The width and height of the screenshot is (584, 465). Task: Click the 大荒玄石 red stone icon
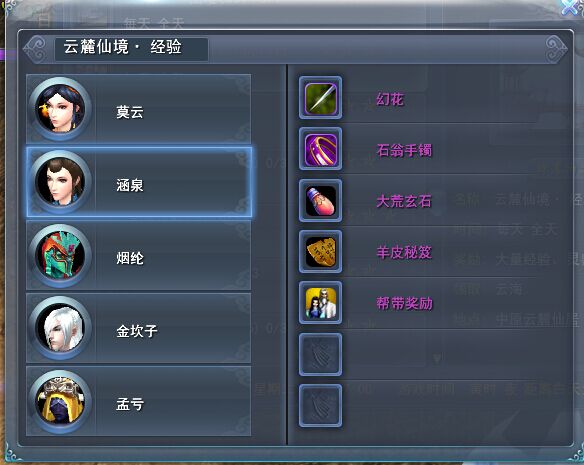point(320,200)
